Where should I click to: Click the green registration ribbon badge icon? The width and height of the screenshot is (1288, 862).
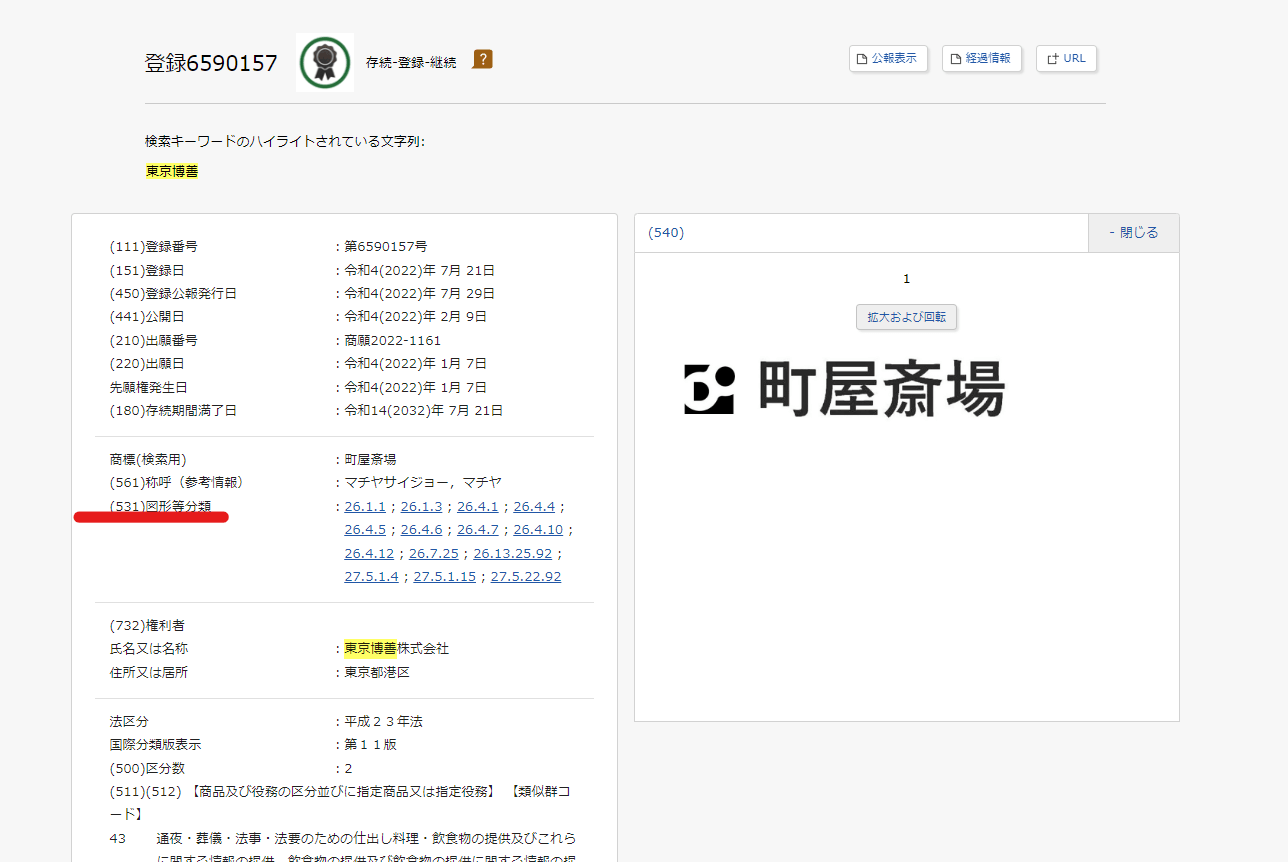(324, 62)
